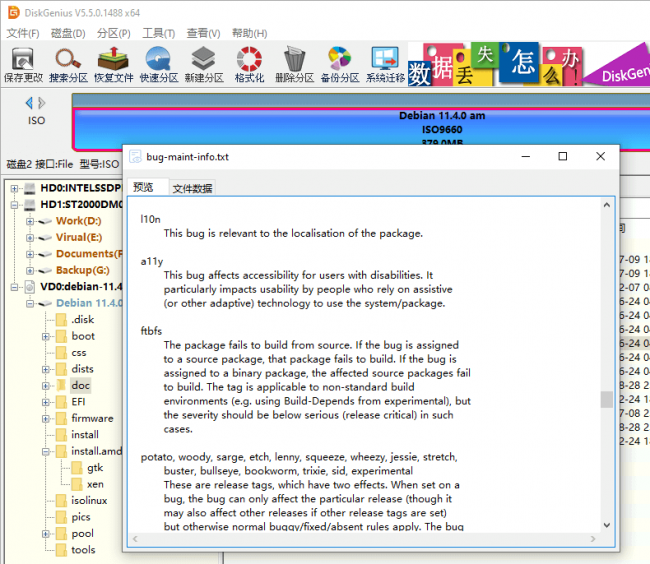Select the xen subfolder in tree
The height and width of the screenshot is (564, 650).
coord(95,484)
